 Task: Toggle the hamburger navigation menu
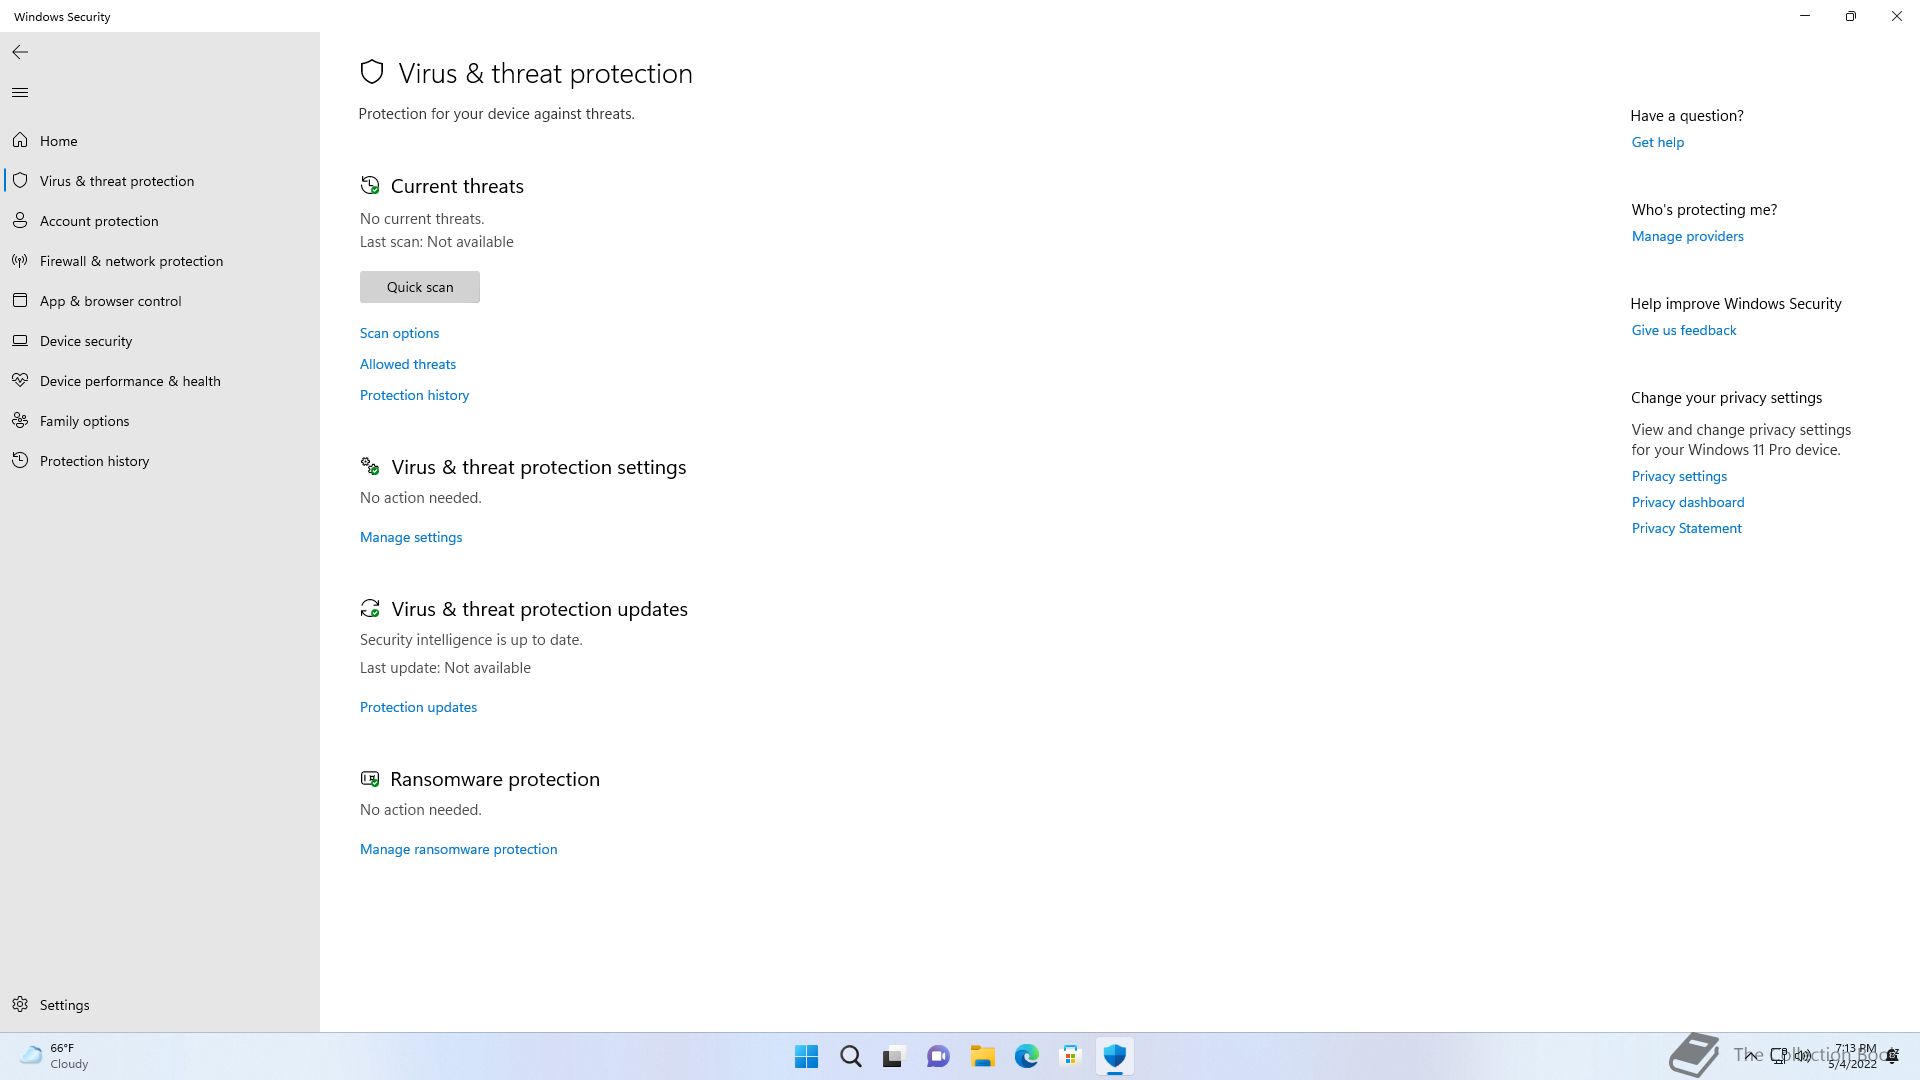point(20,93)
